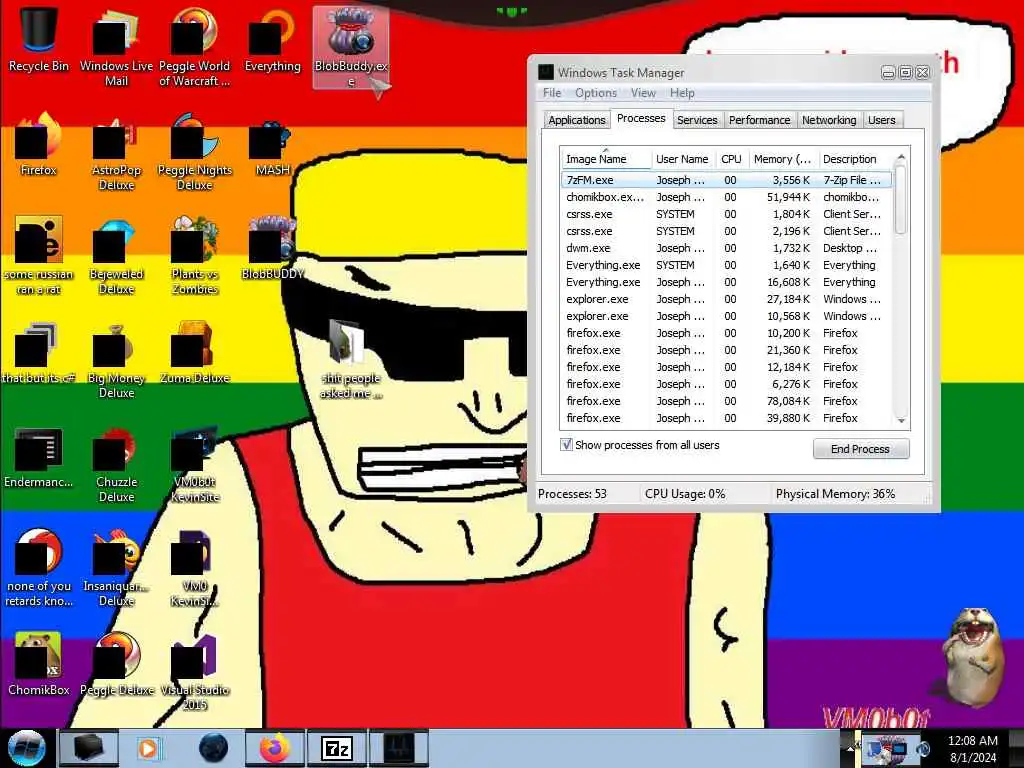The image size is (1024, 768).
Task: Select the Big Money Deluxe desktop icon
Action: pyautogui.click(x=116, y=359)
